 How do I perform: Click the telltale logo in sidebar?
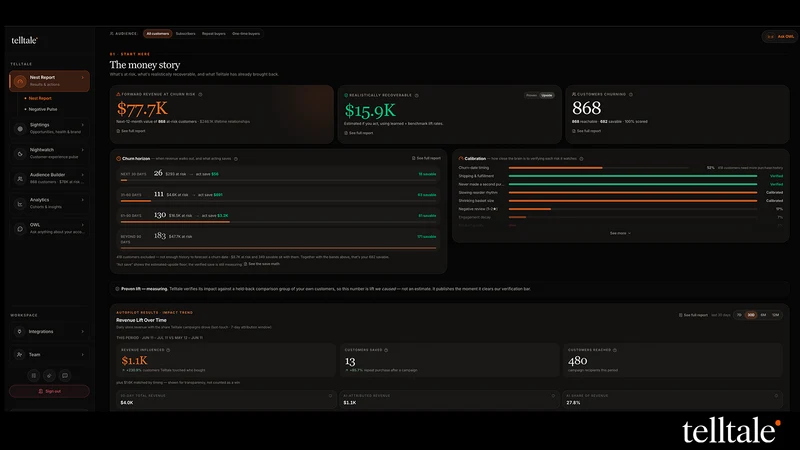24,40
